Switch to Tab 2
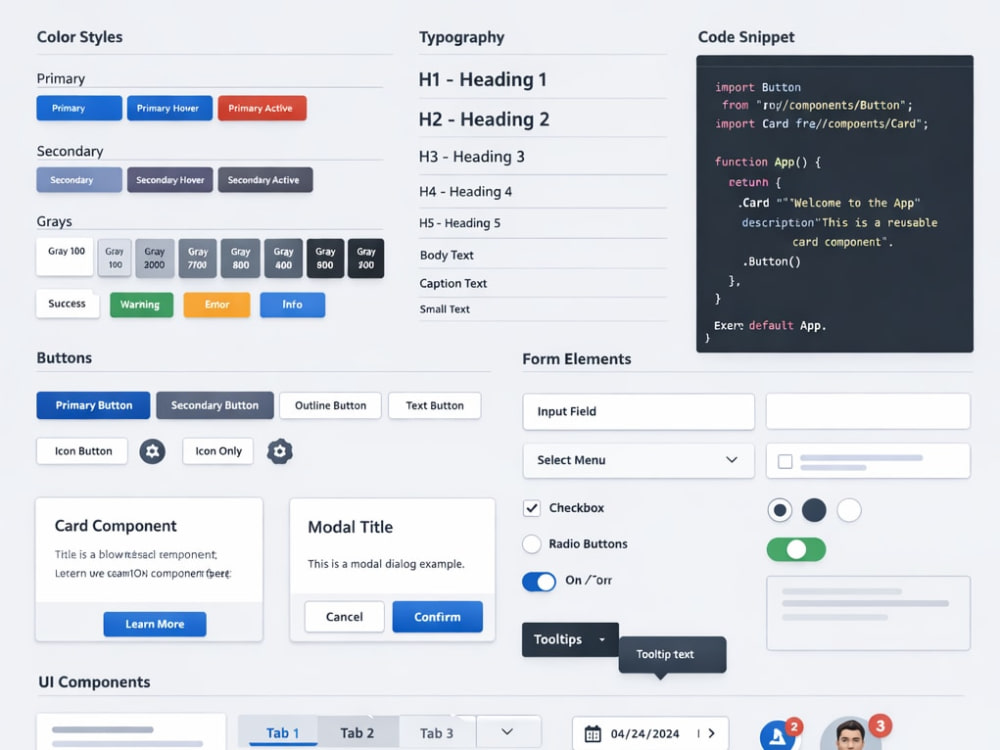1000x750 pixels. (x=357, y=732)
